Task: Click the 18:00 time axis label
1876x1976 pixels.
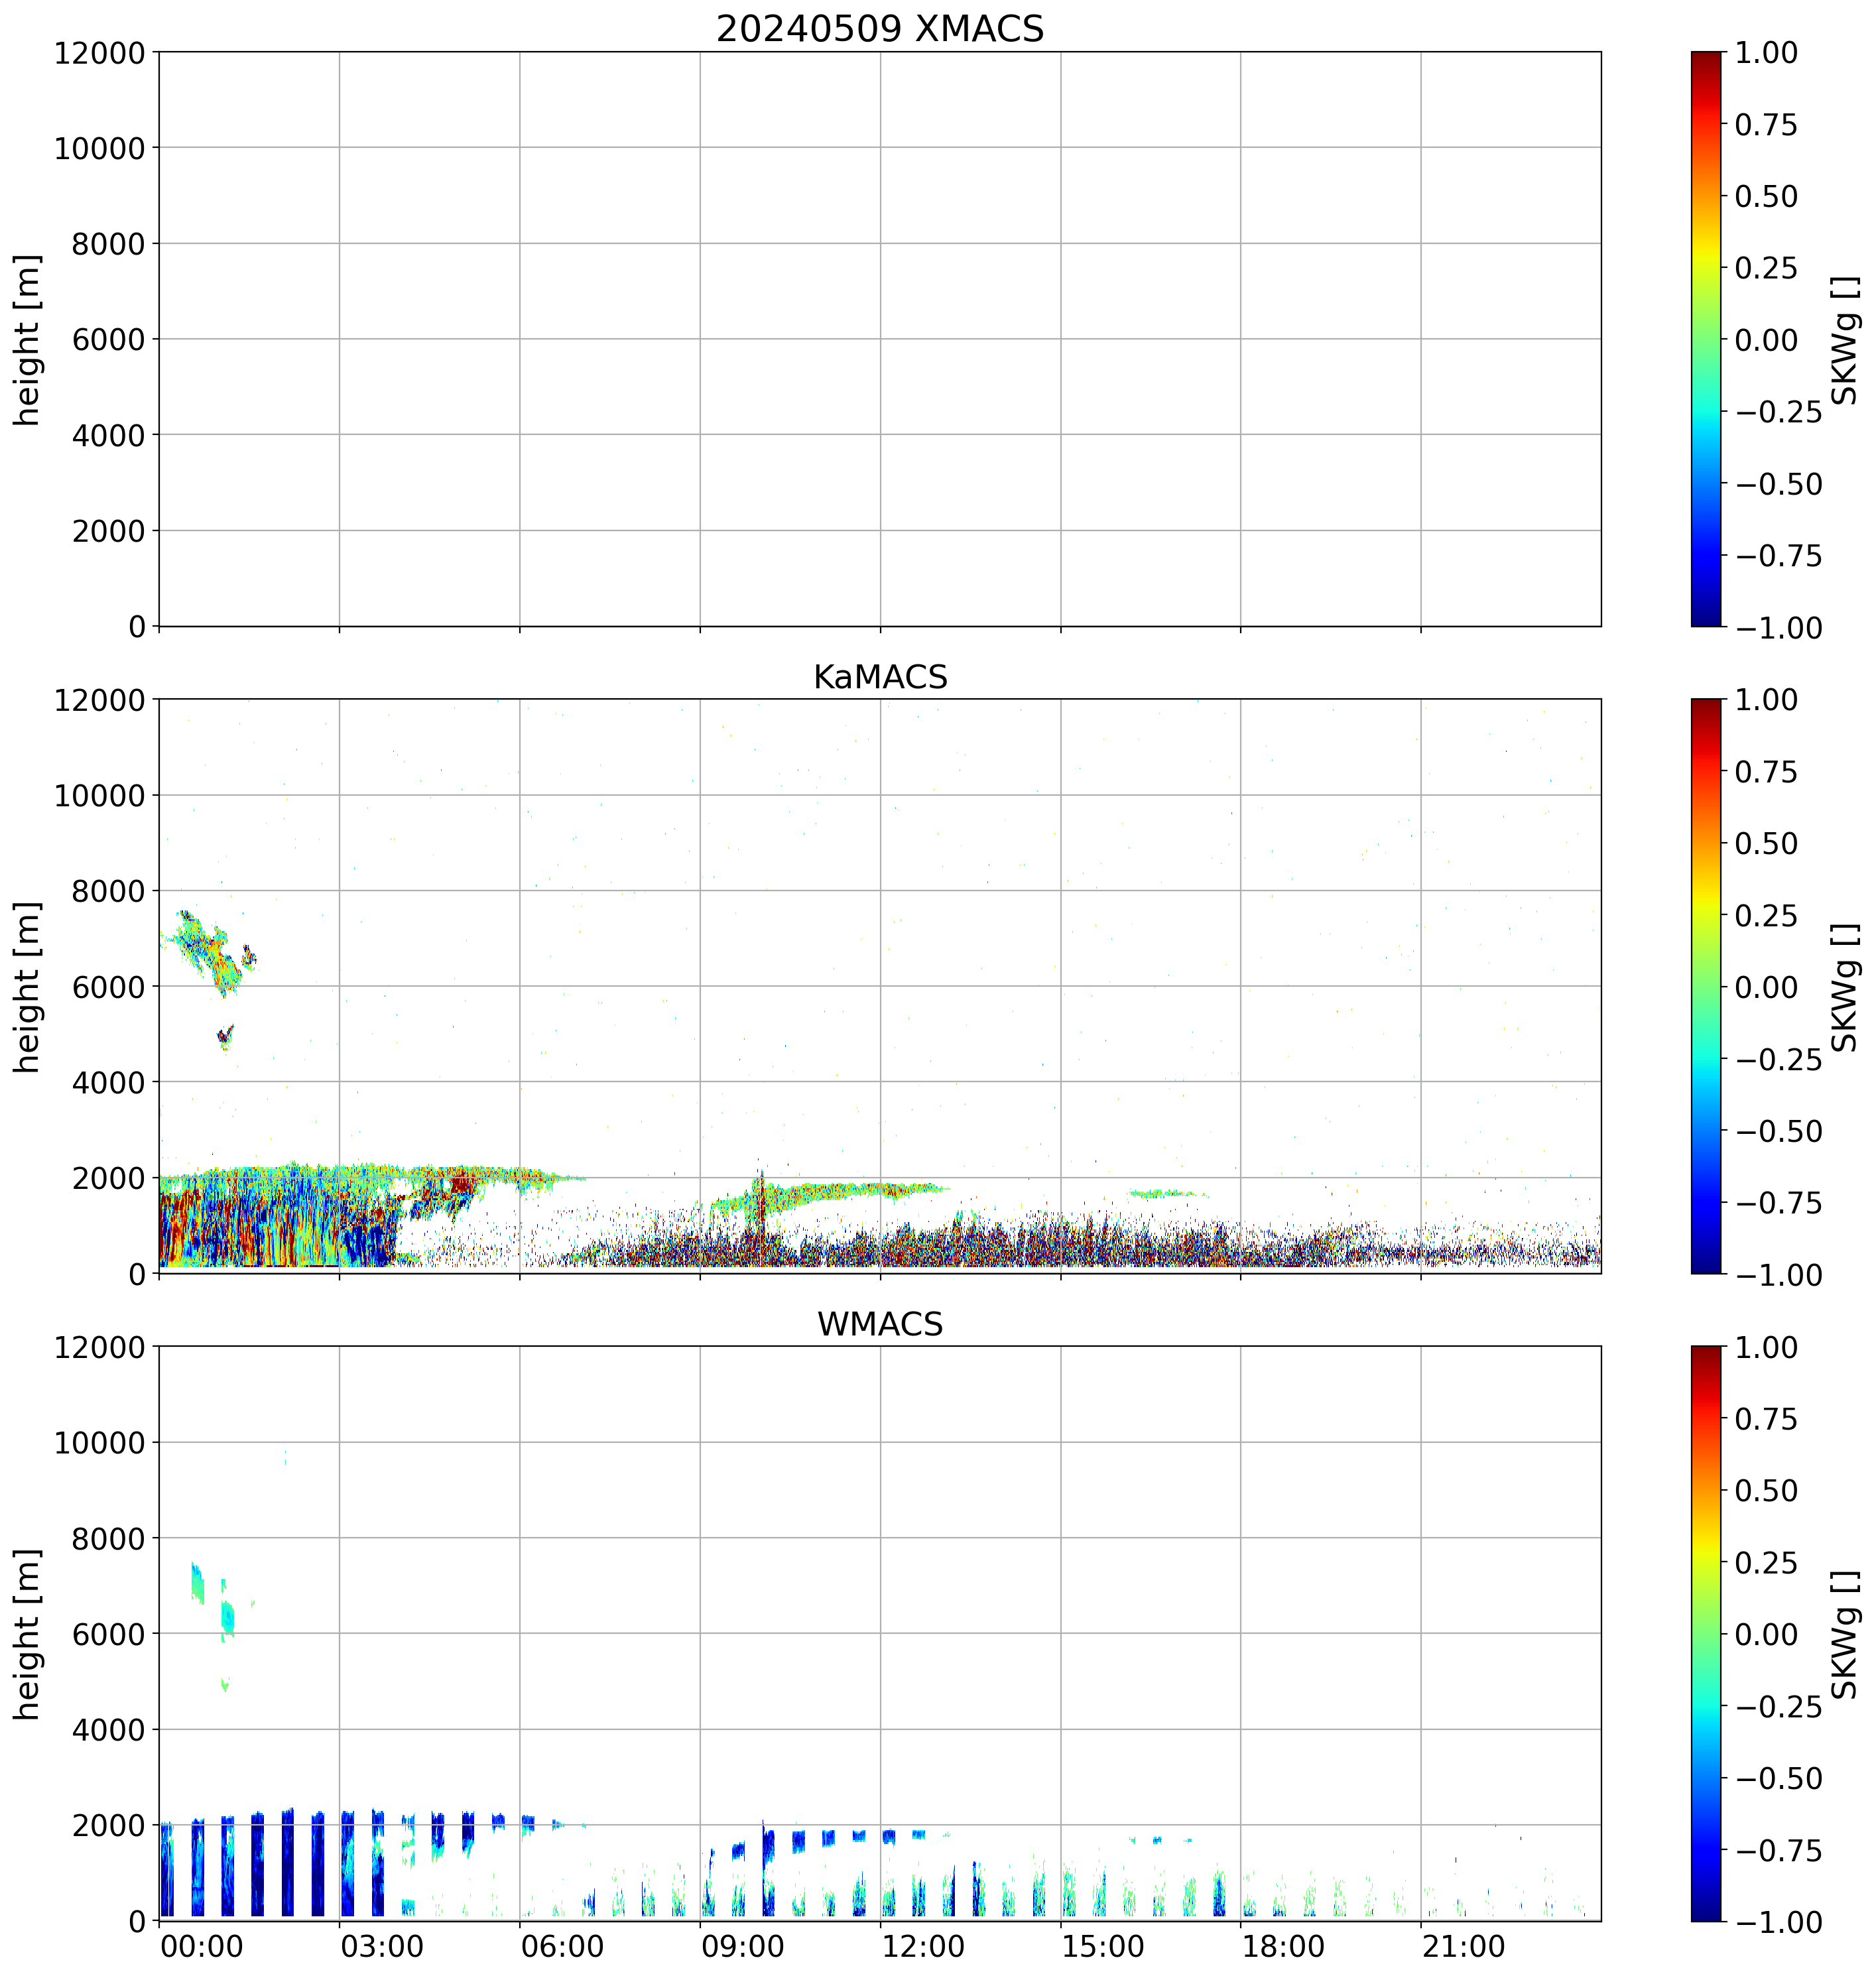Action: point(1283,1947)
